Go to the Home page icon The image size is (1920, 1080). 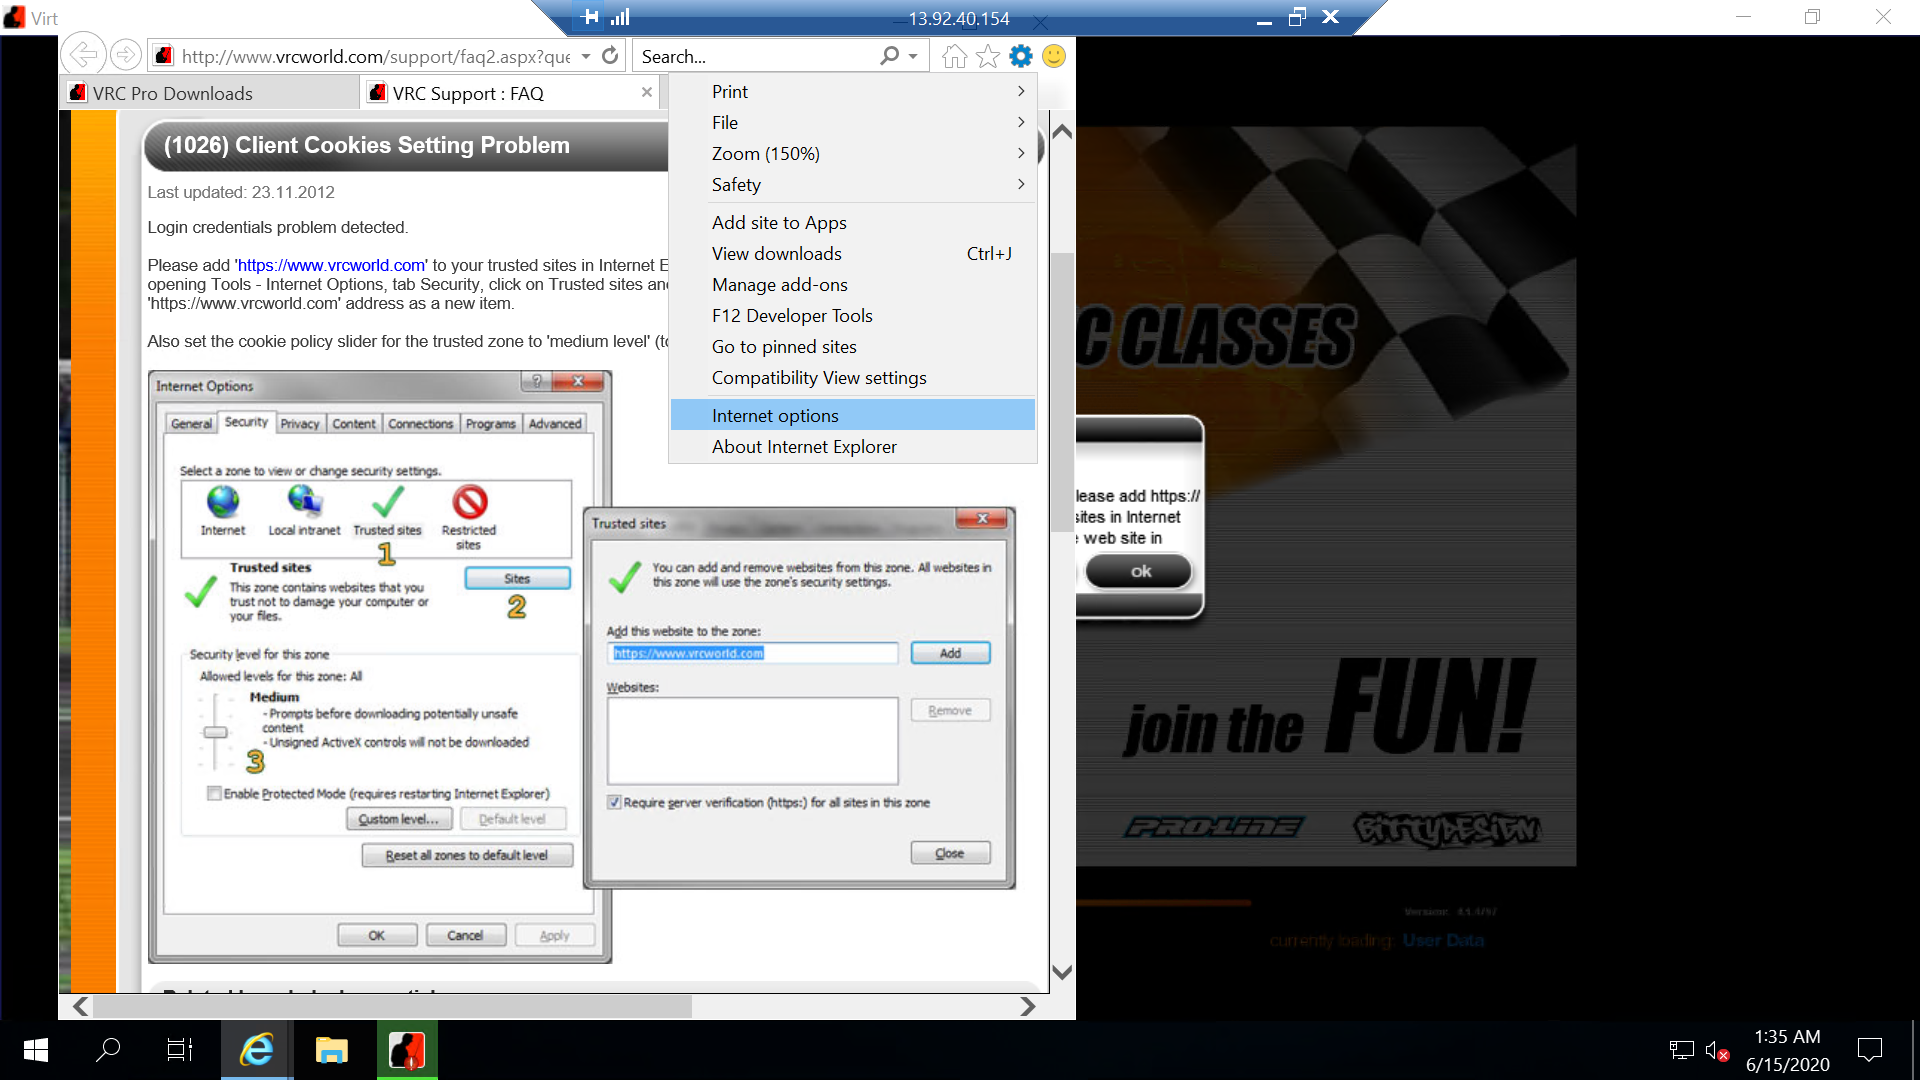click(955, 56)
